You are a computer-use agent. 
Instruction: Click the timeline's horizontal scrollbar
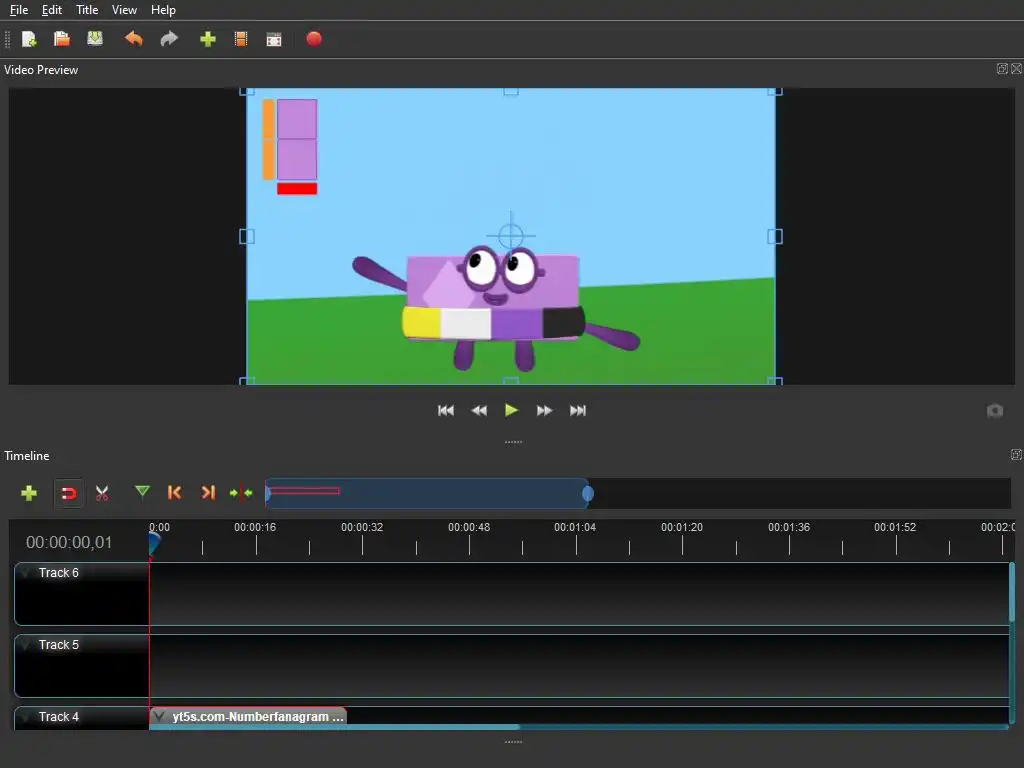tap(334, 727)
